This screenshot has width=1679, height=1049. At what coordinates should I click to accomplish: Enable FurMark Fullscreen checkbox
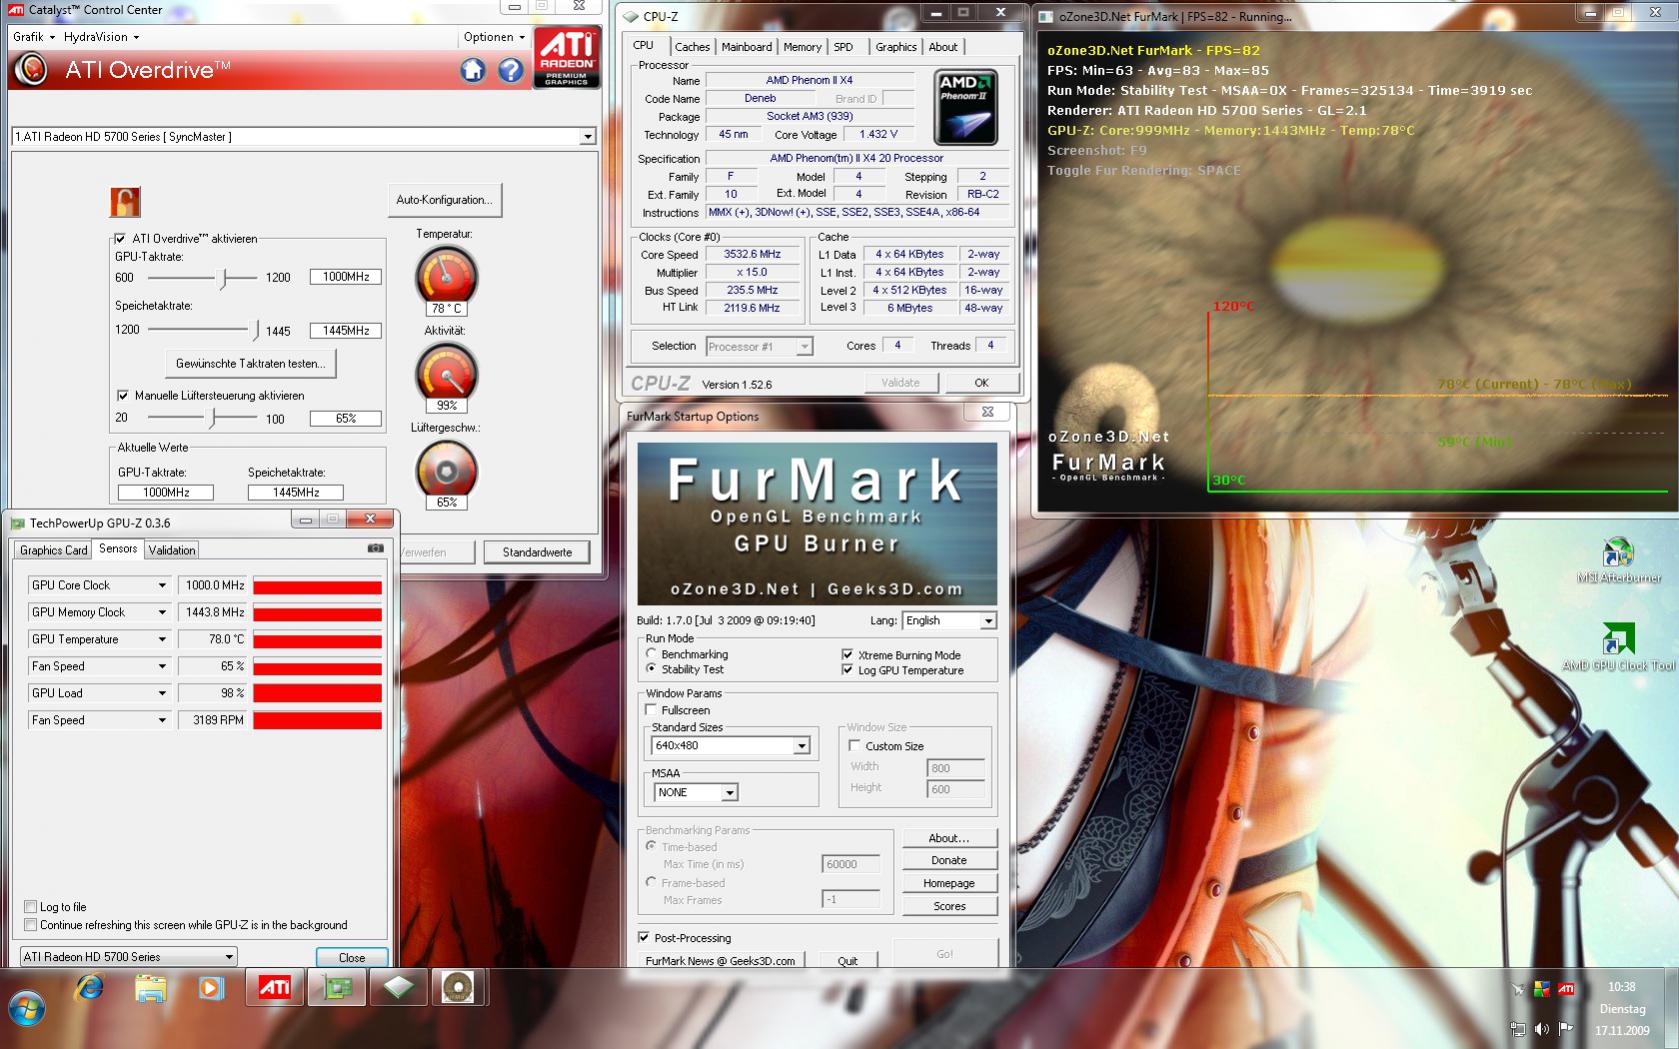pos(651,710)
